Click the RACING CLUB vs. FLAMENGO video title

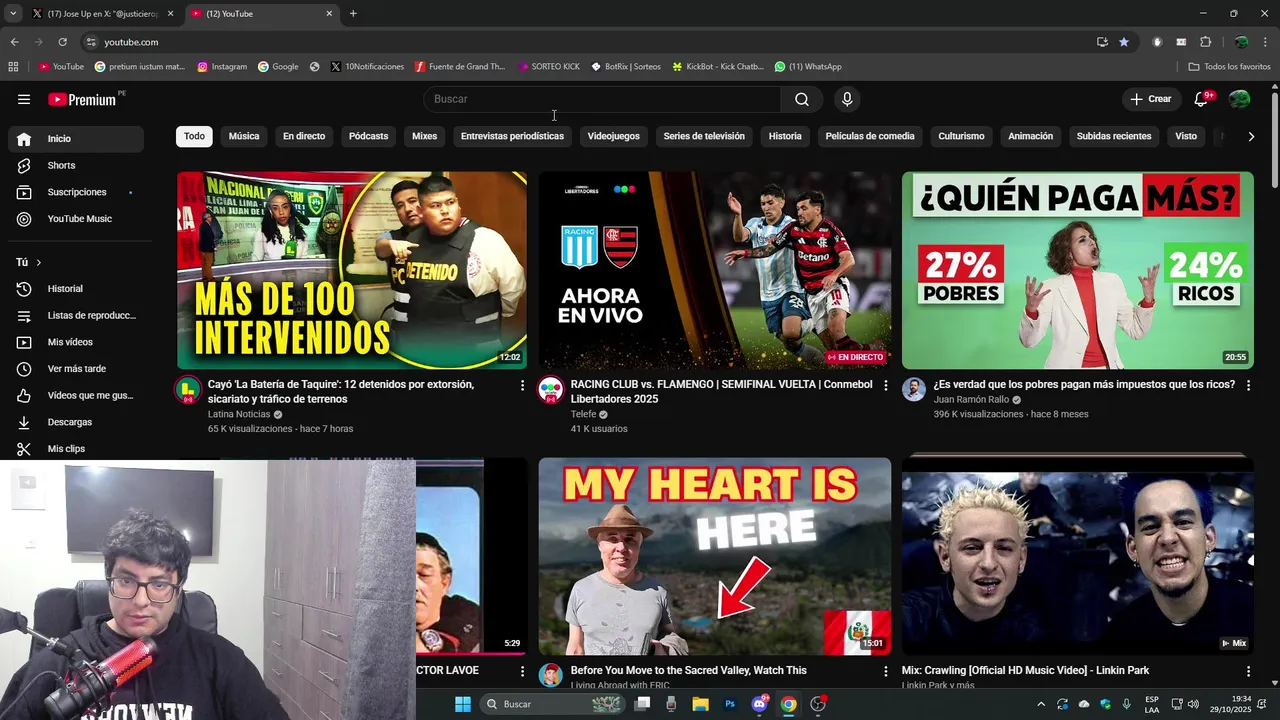[x=721, y=391]
